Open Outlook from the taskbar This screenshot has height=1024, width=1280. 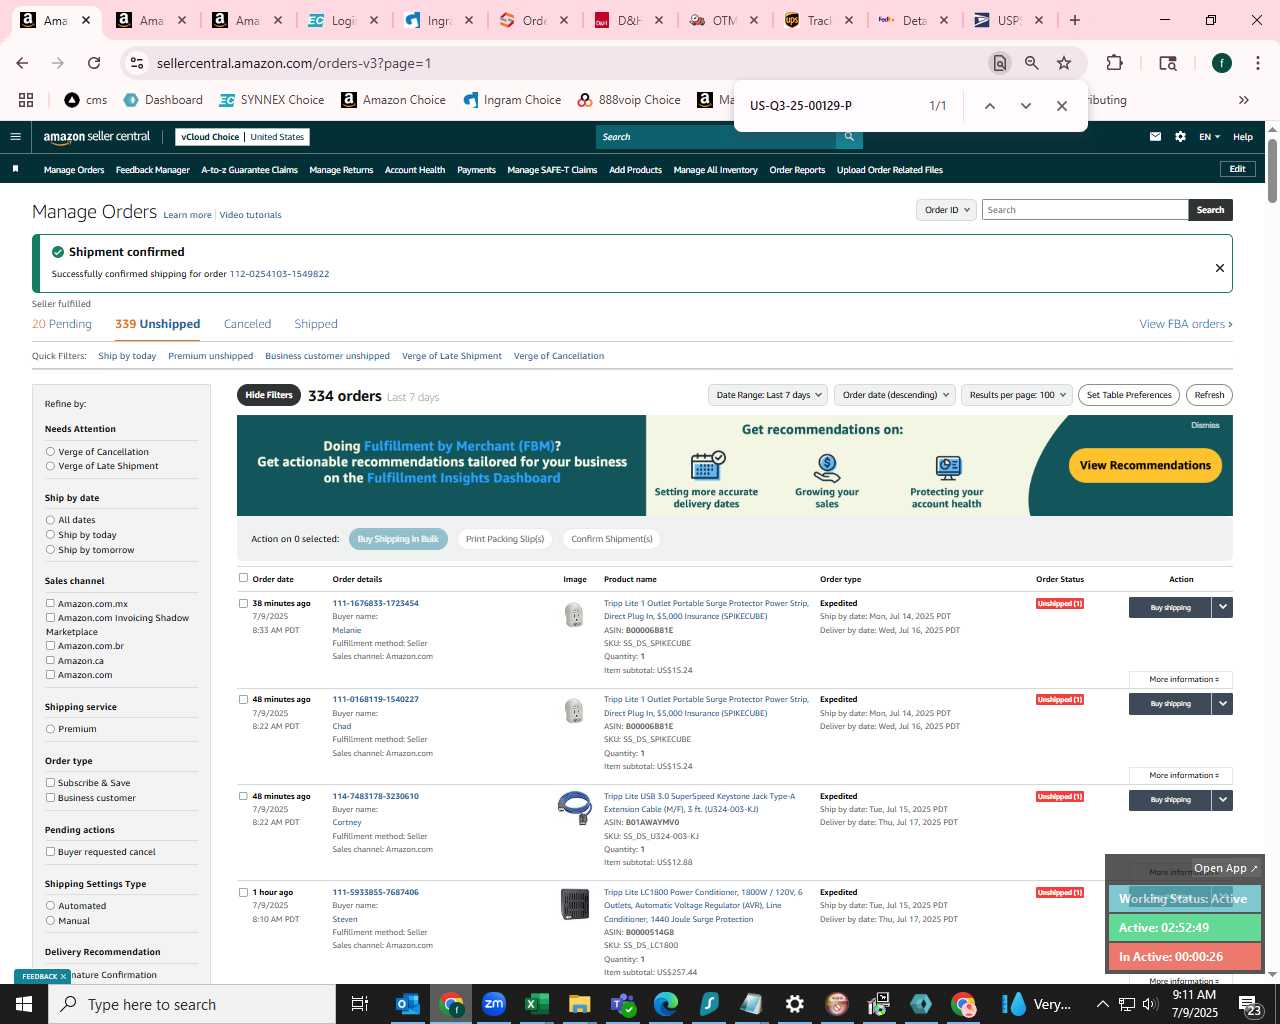click(x=408, y=1004)
